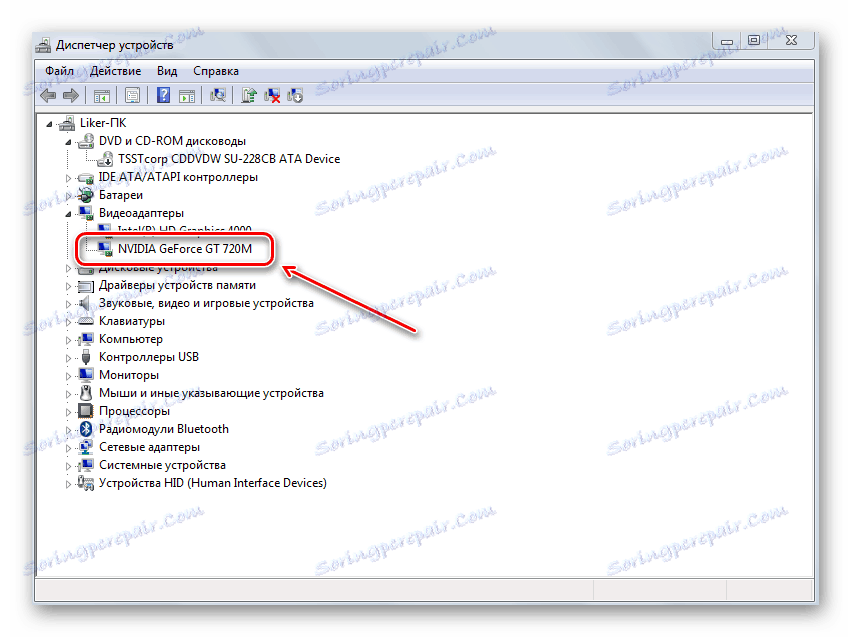Viewport: 851px width, 637px height.
Task: Click the Scan for hardware changes icon
Action: (x=218, y=95)
